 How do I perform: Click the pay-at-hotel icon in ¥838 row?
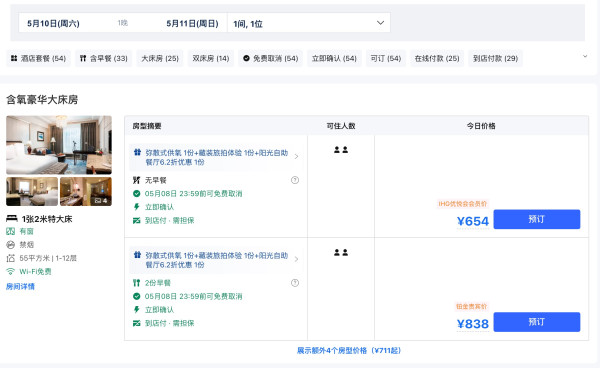pos(137,323)
